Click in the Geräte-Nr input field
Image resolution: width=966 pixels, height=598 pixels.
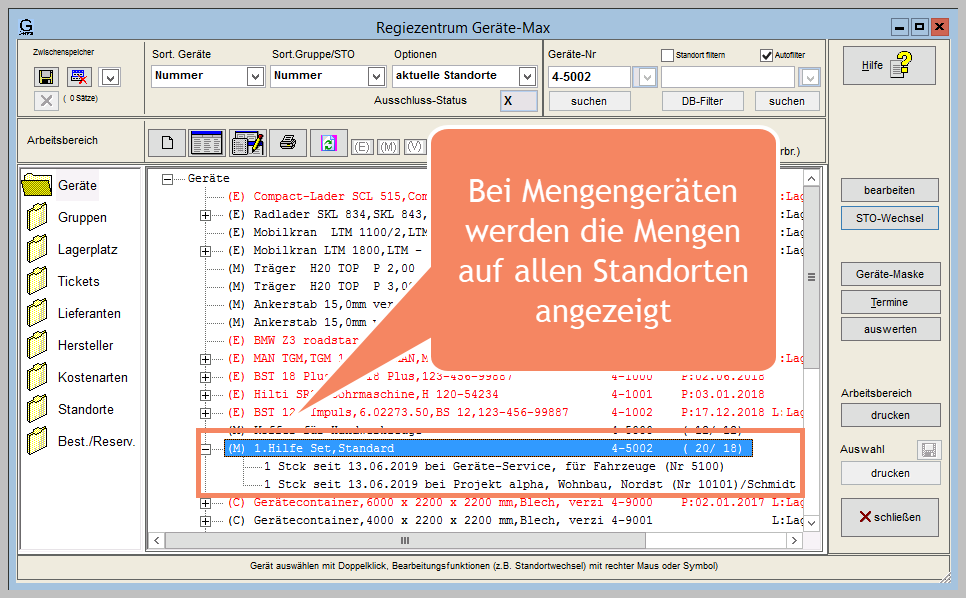(589, 77)
